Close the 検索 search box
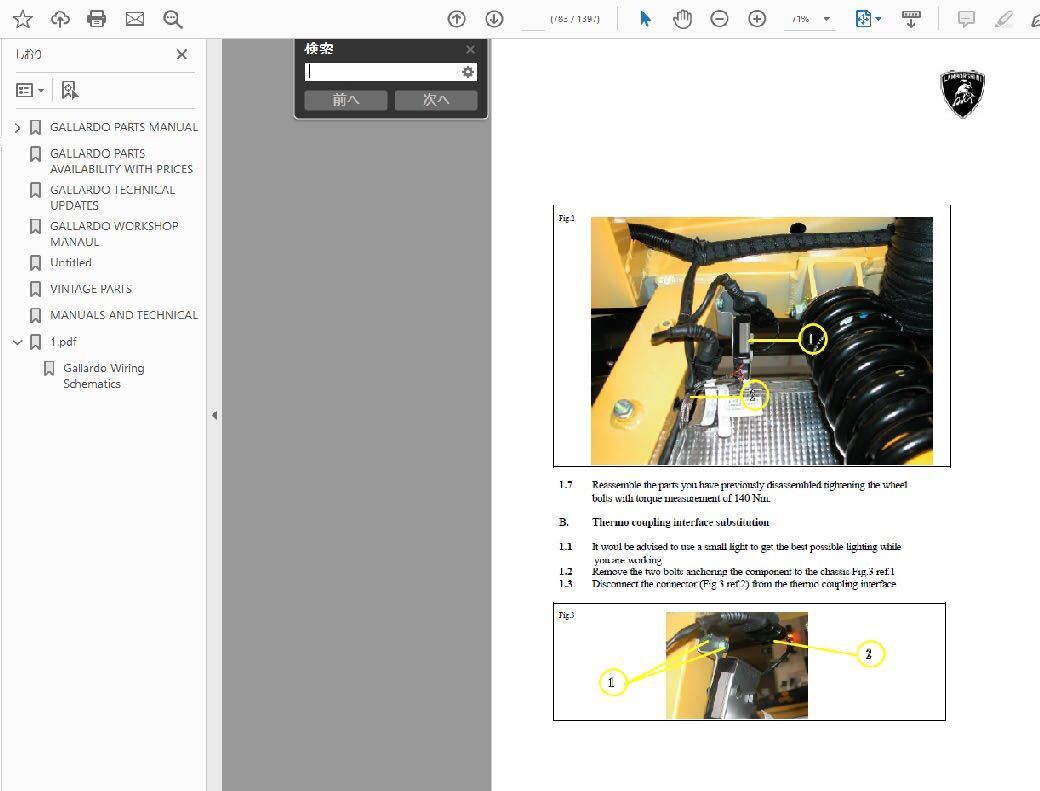The width and height of the screenshot is (1040, 791). pos(470,49)
